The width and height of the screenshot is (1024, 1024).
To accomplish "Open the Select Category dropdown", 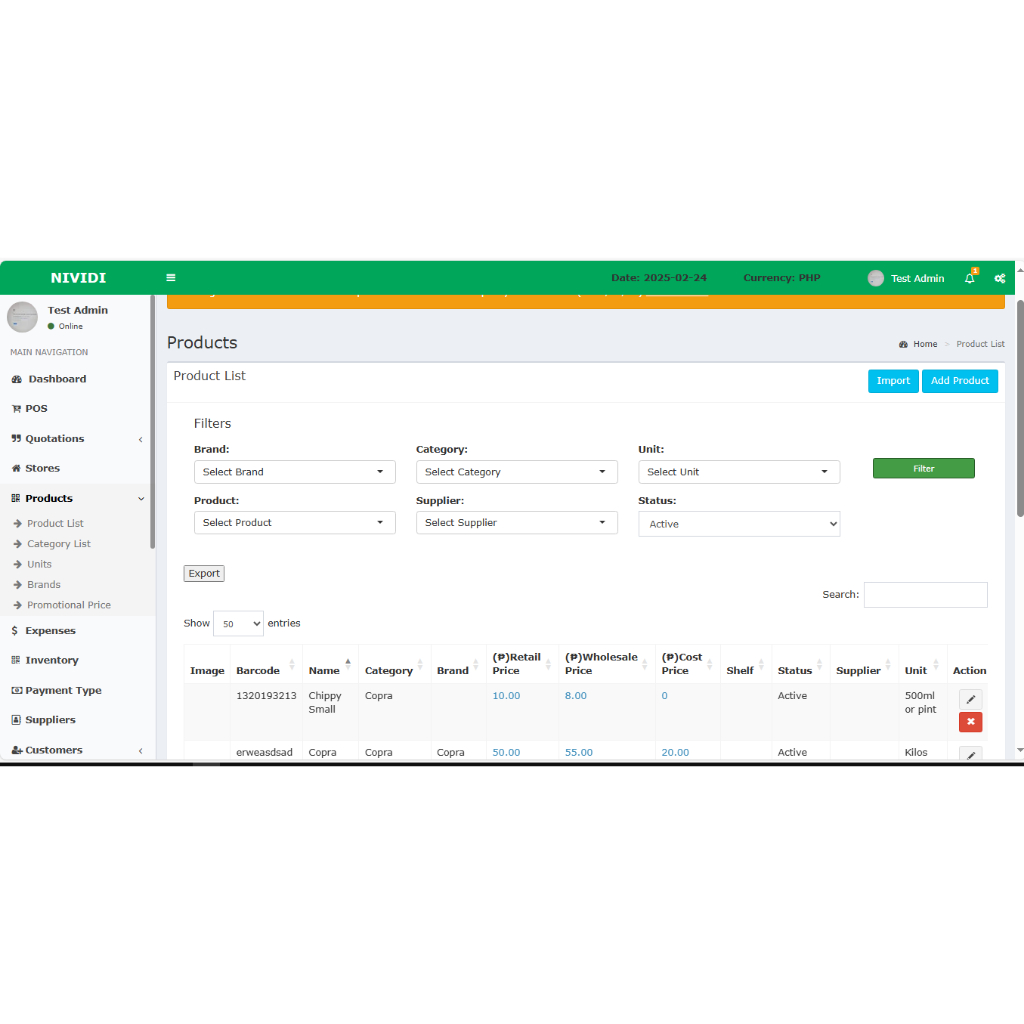I will (x=516, y=472).
